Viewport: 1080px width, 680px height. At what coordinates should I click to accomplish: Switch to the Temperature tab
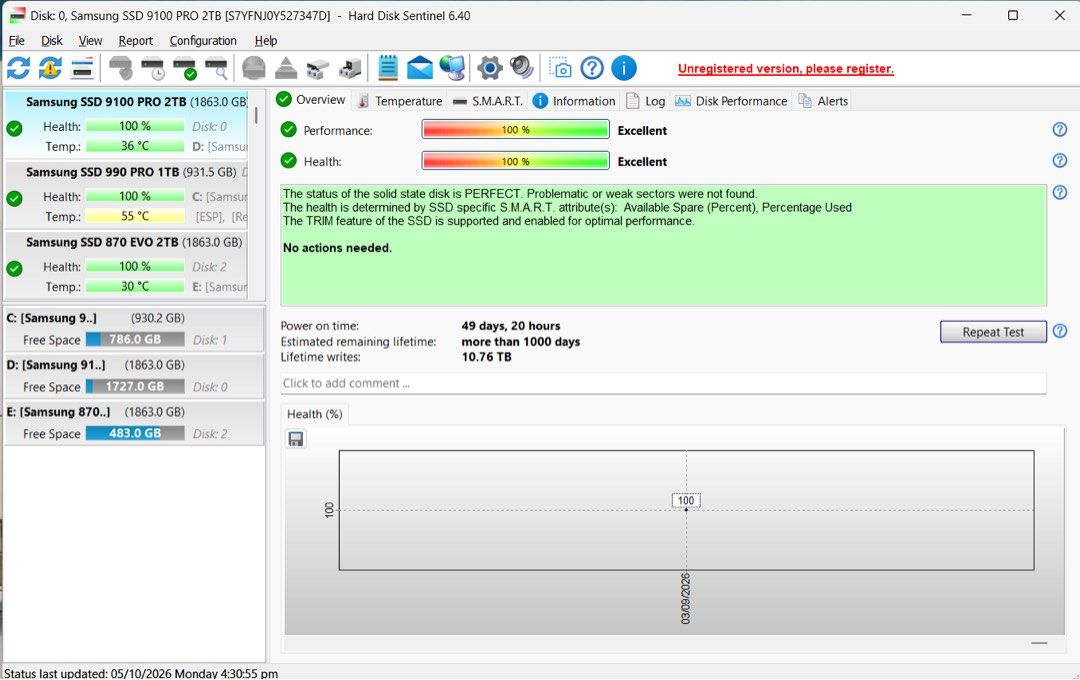click(400, 101)
